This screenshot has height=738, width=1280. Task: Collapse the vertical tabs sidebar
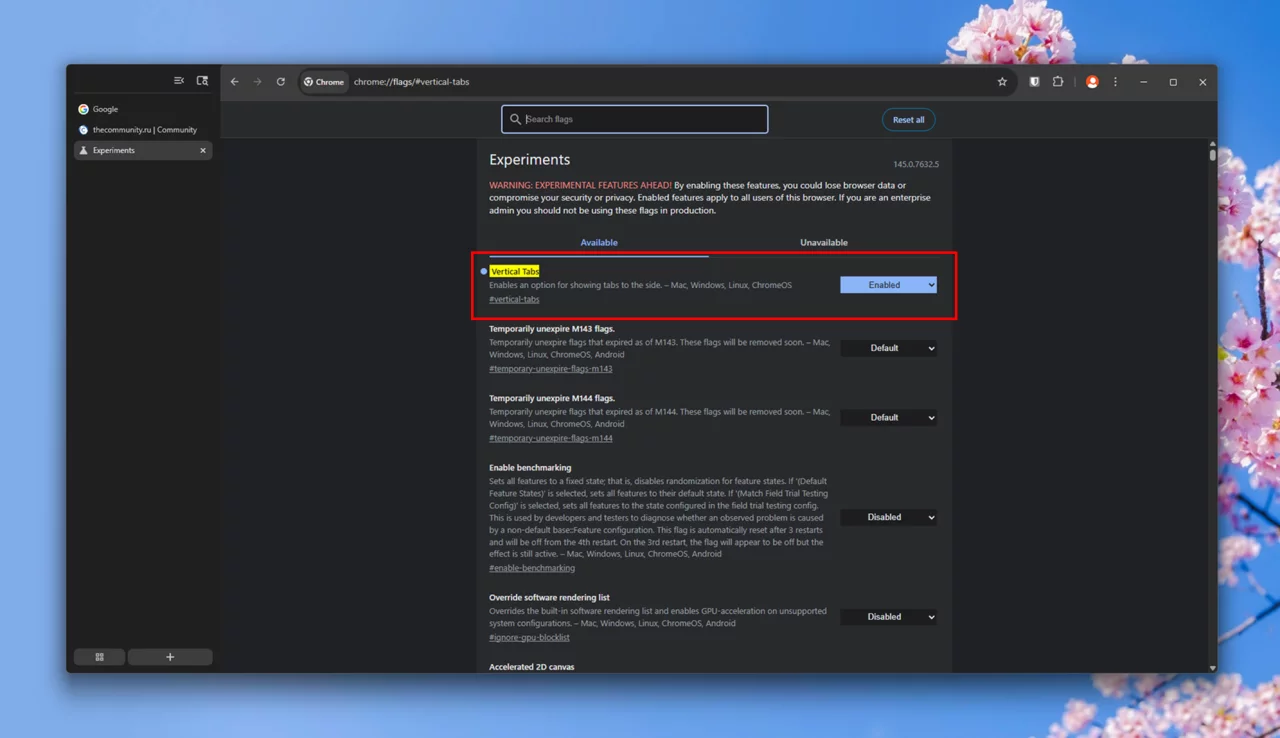pyautogui.click(x=179, y=81)
